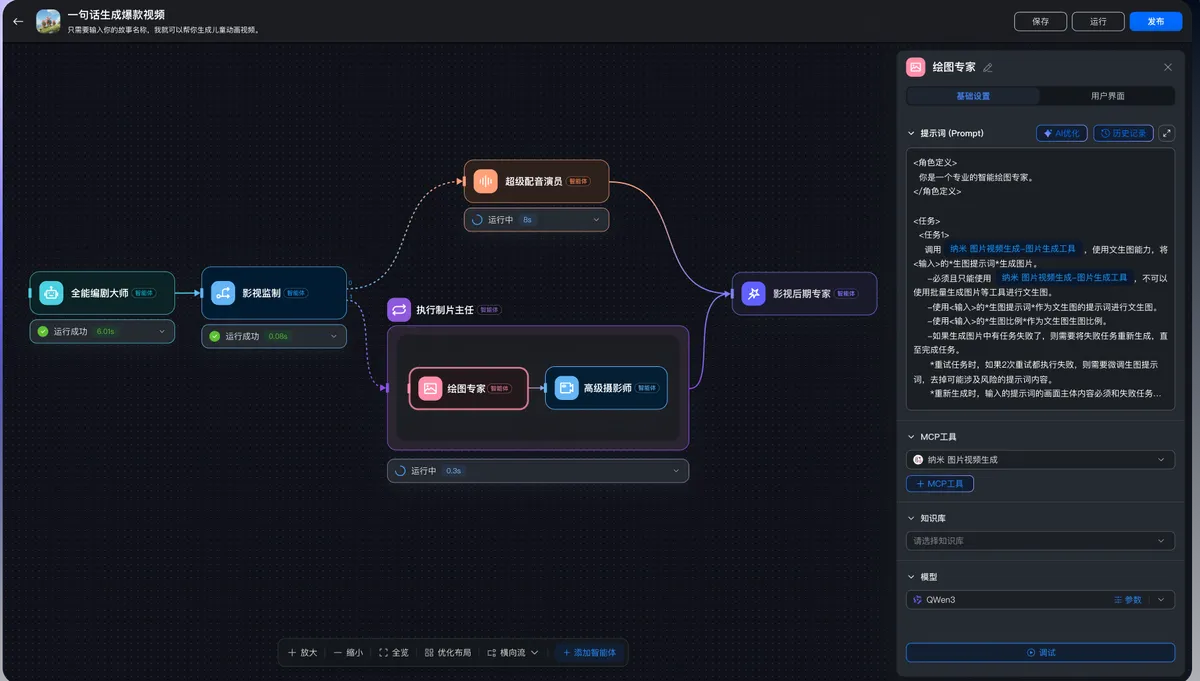
Task: Collapse the MCP工具 section
Action: coord(911,437)
